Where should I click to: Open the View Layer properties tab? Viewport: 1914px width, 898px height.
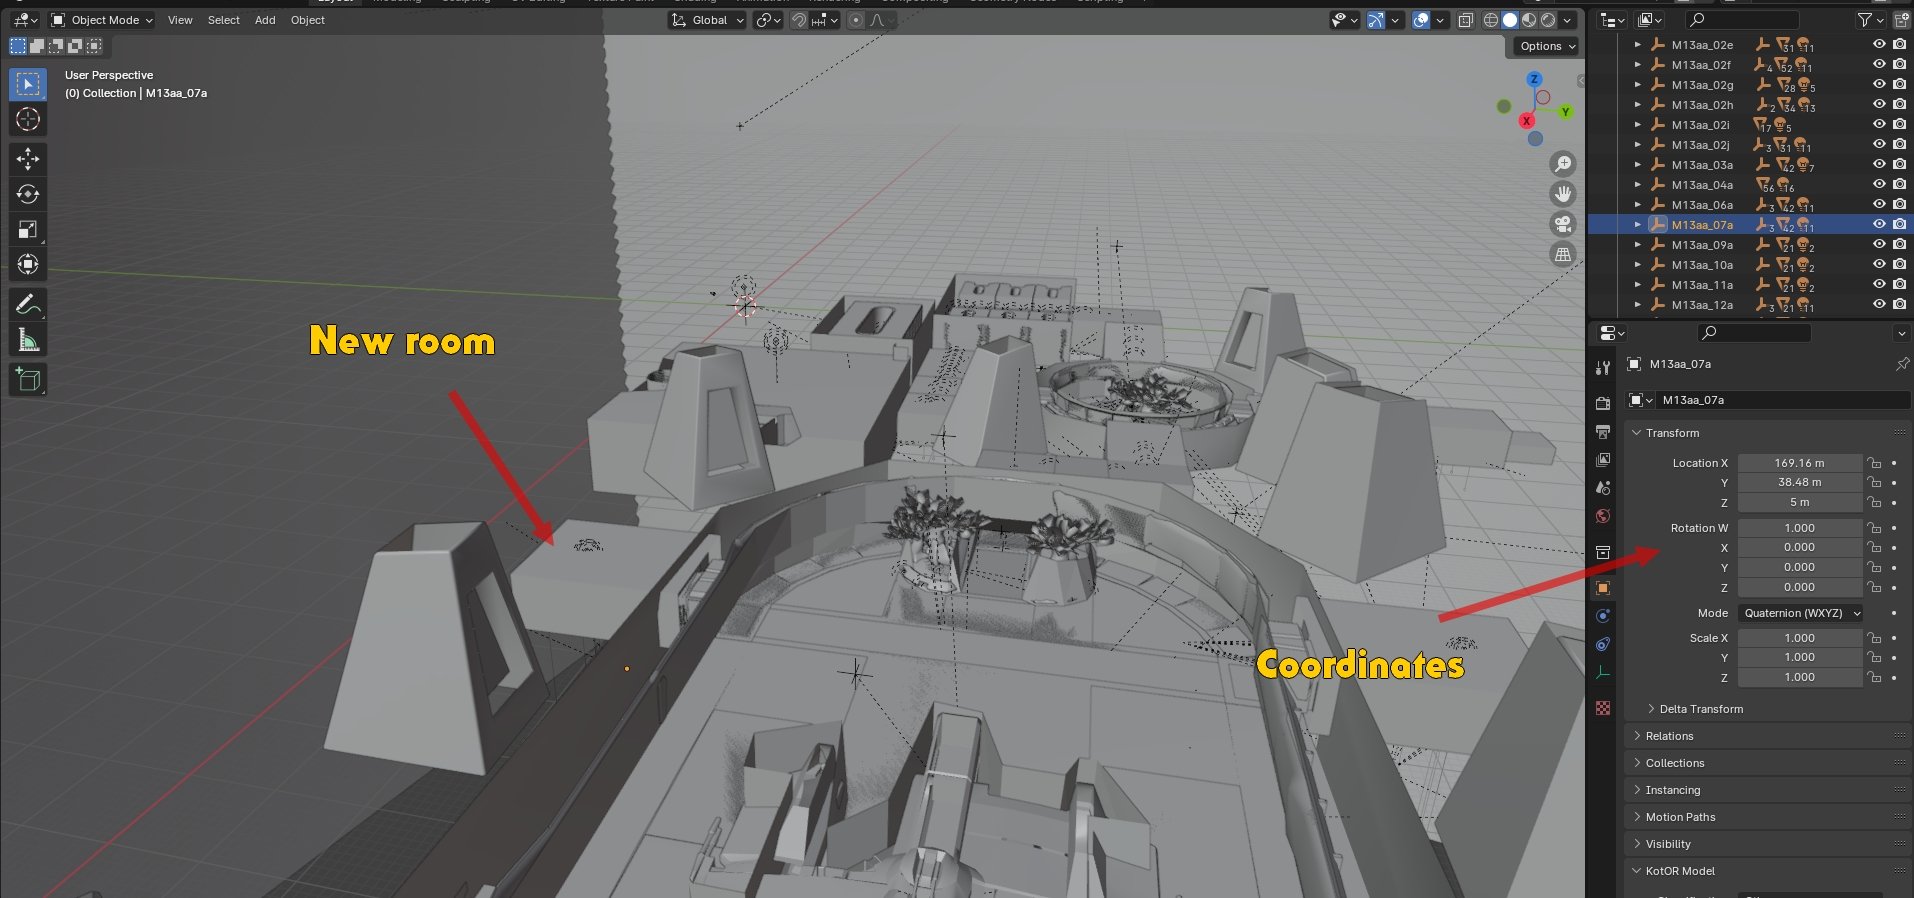pos(1603,460)
